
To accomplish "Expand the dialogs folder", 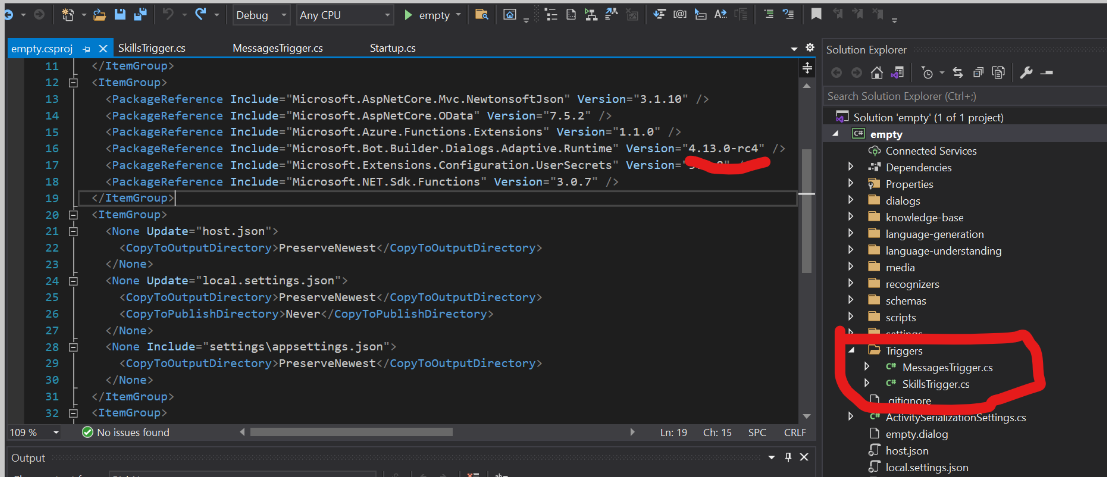I will point(851,200).
